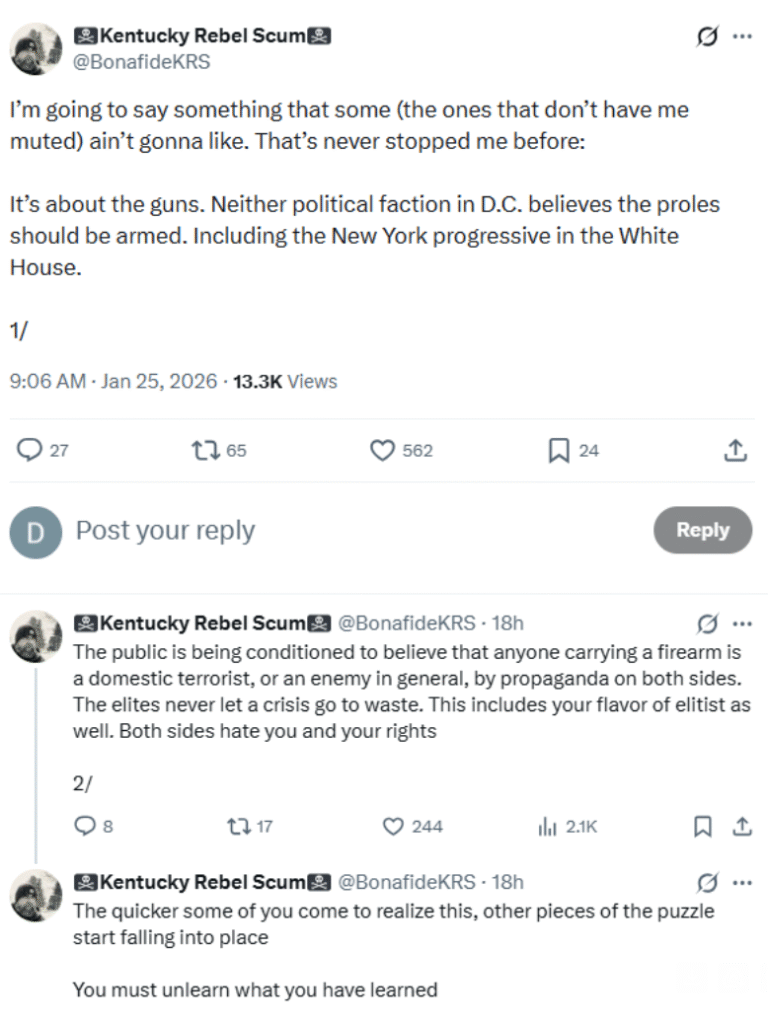Reply to the second thread post (8 replies)
The image size is (768, 1024).
click(x=85, y=827)
